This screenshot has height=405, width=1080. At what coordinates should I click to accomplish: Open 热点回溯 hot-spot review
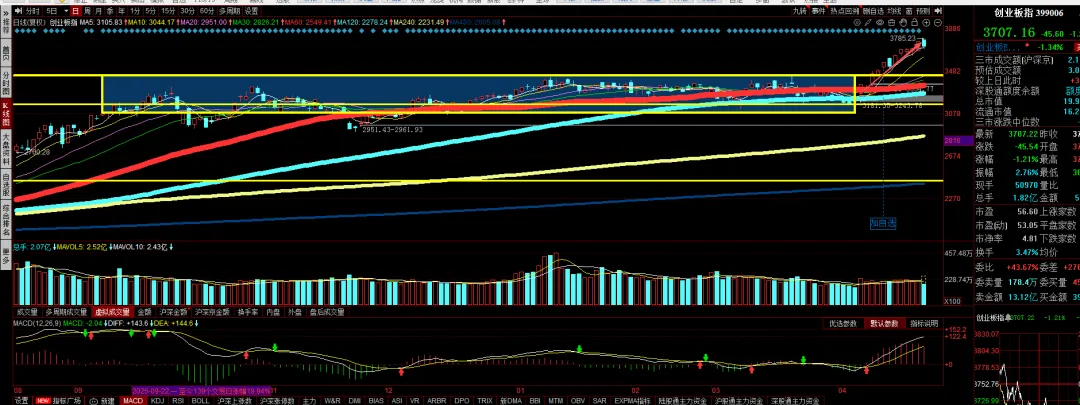pyautogui.click(x=844, y=11)
